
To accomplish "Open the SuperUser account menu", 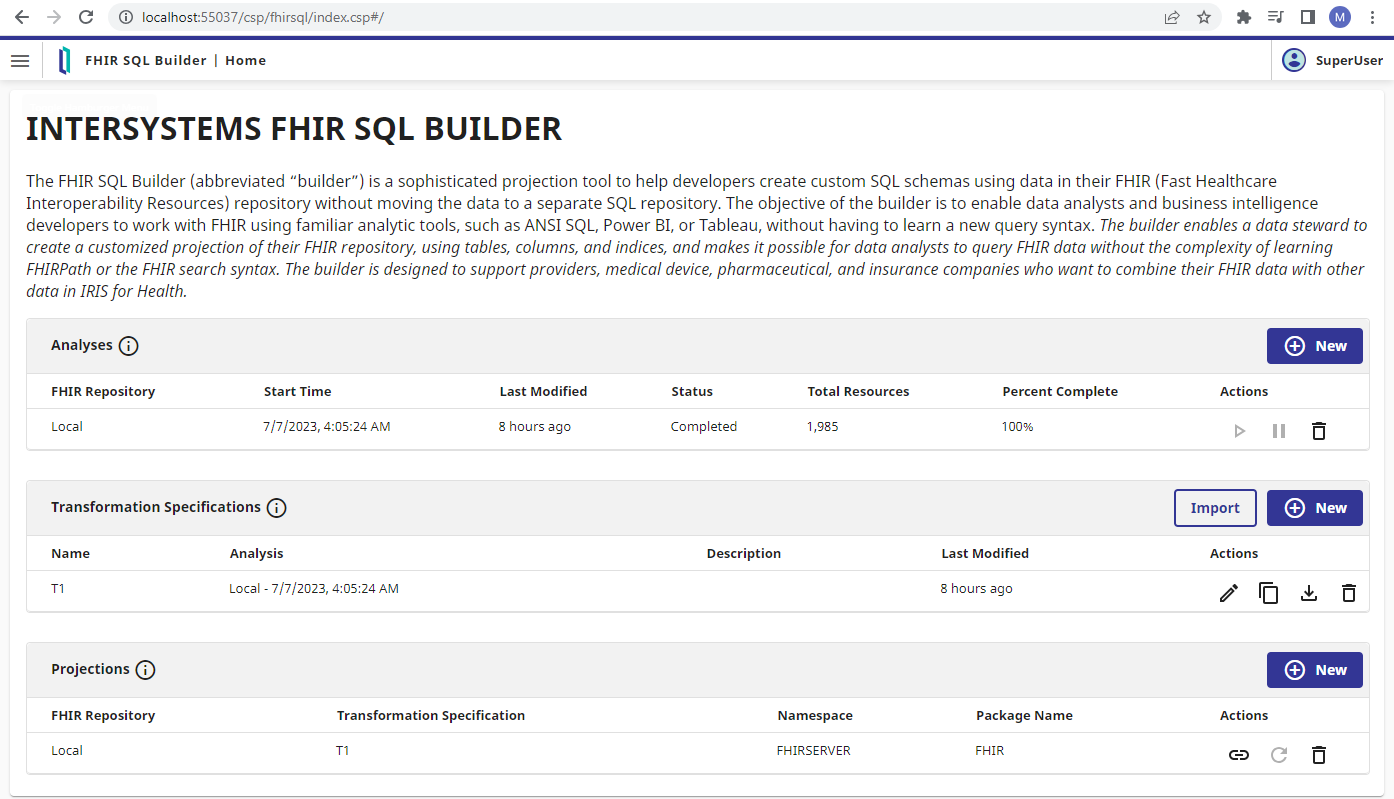I will point(1333,61).
